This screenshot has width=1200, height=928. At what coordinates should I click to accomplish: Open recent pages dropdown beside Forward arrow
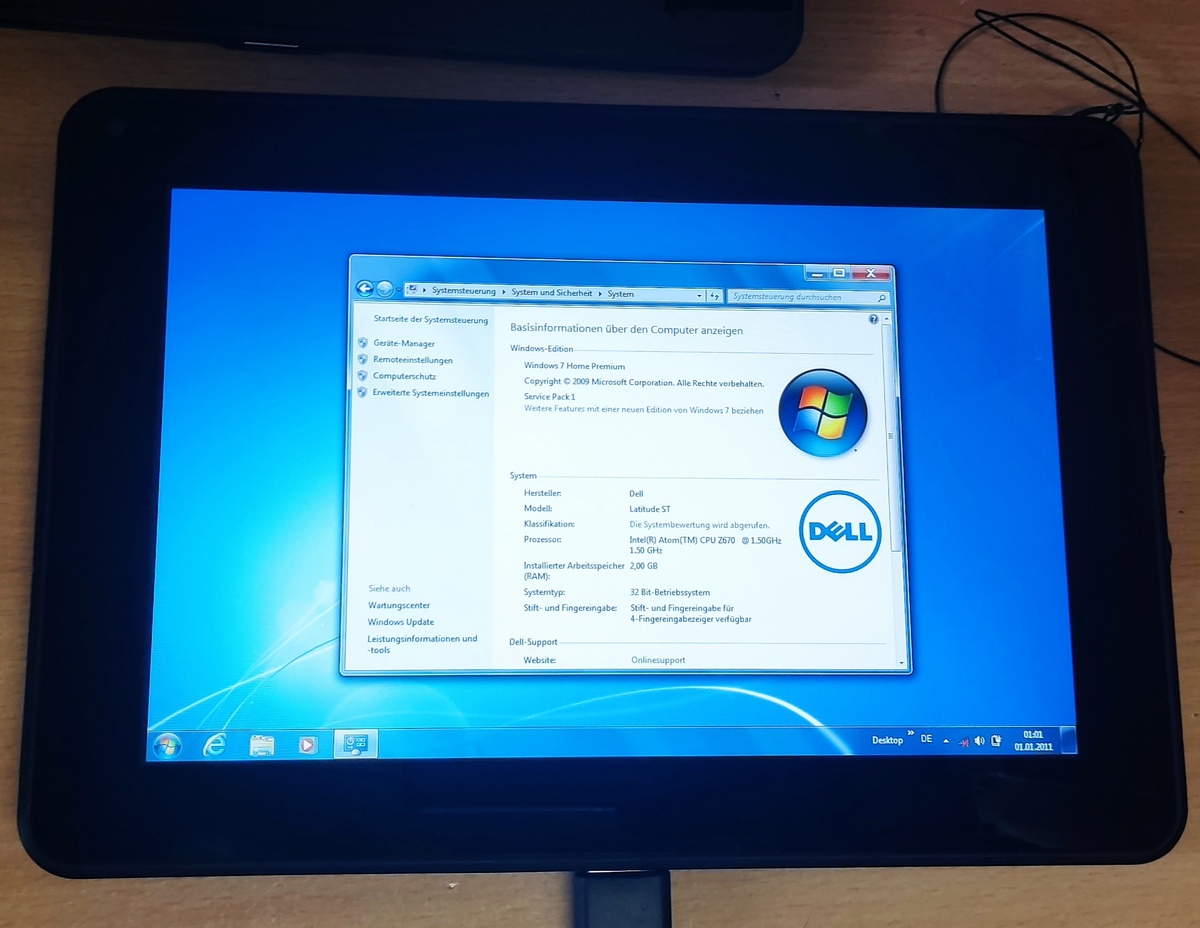coord(399,291)
